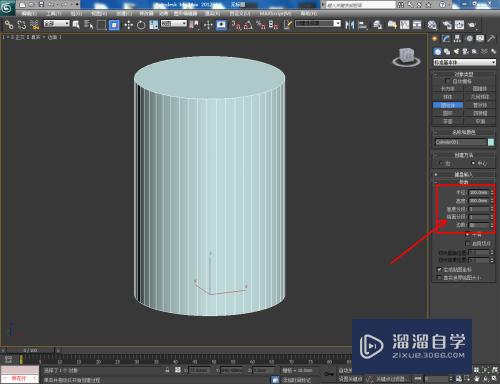The height and width of the screenshot is (384, 500).
Task: Open the MAXScript menu
Action: (x=275, y=13)
